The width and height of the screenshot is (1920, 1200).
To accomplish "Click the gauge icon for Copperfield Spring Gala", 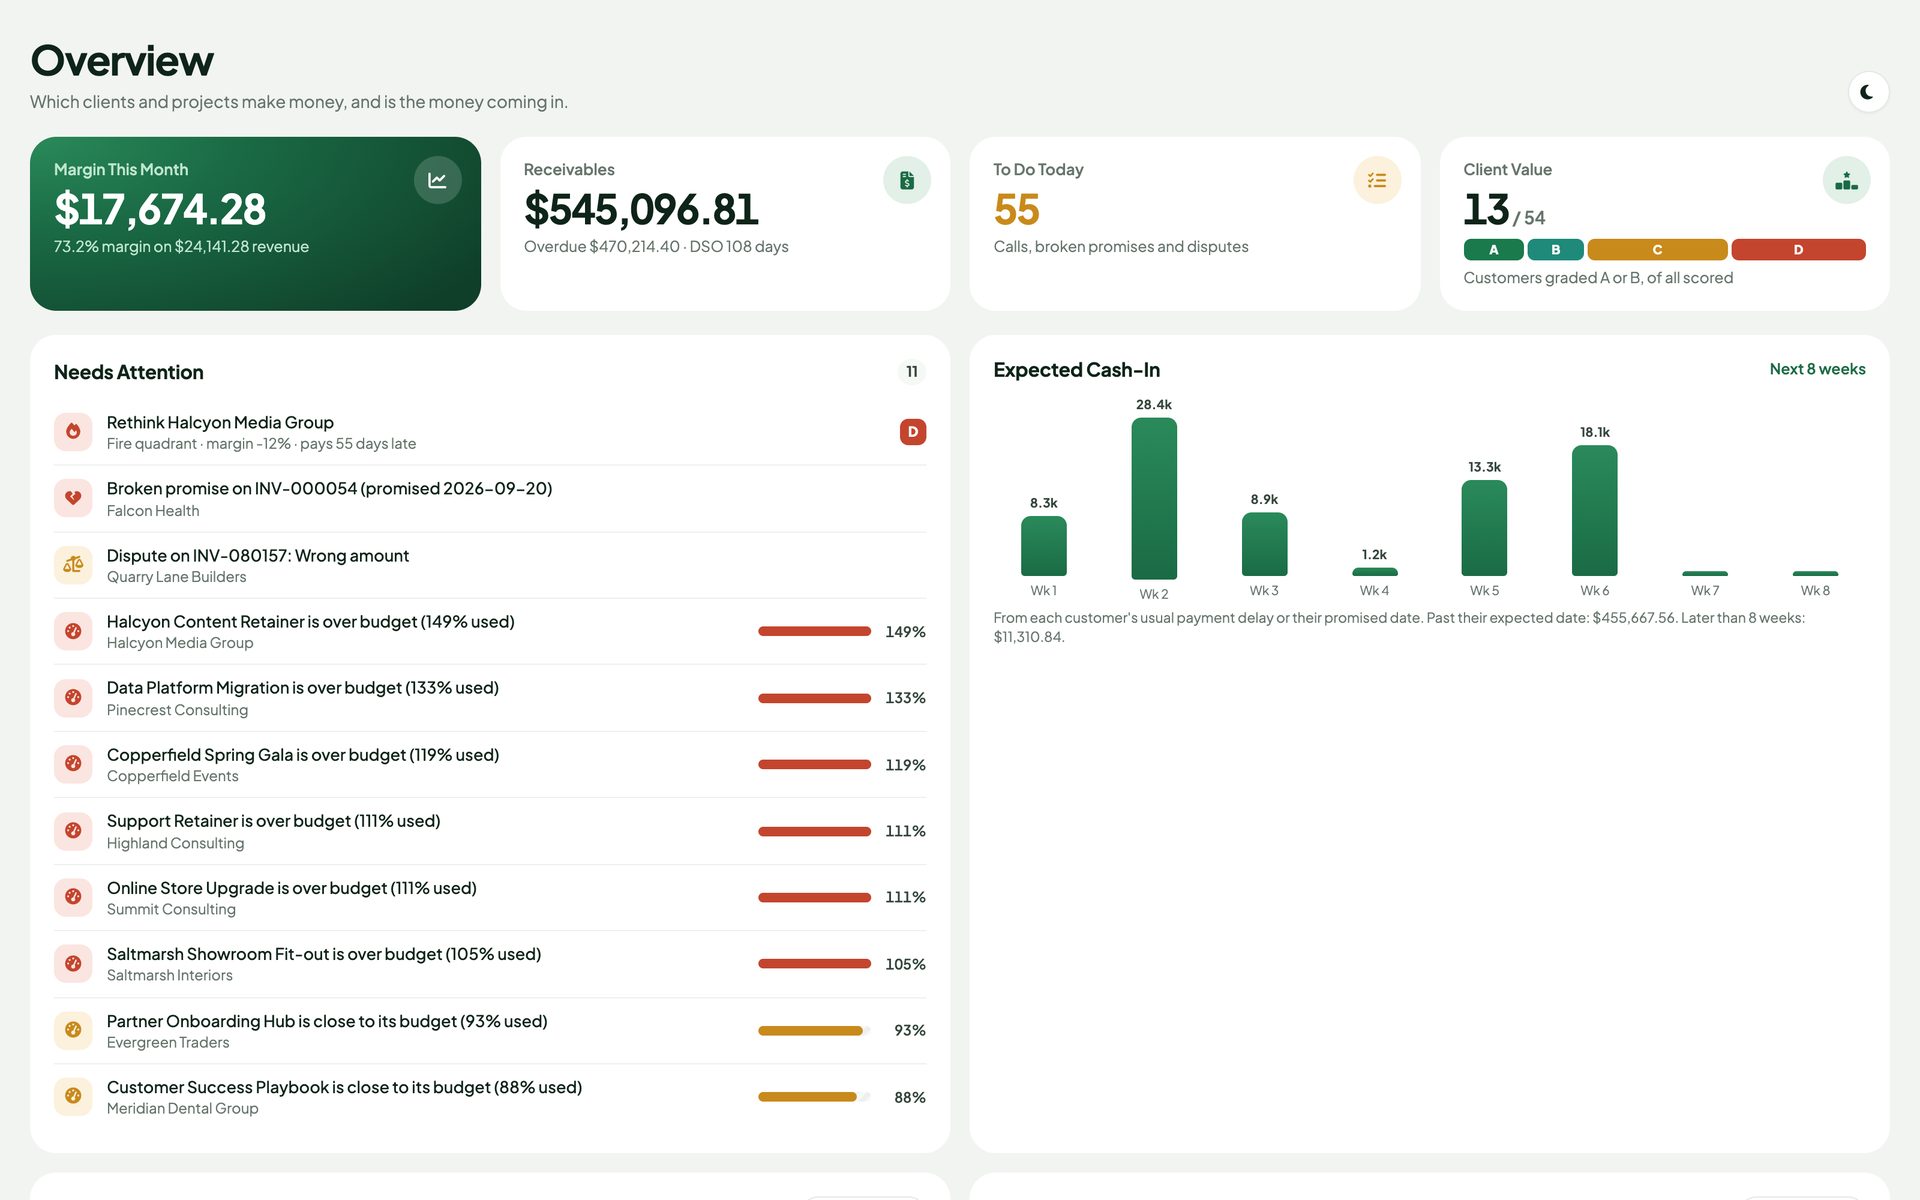I will (x=73, y=764).
